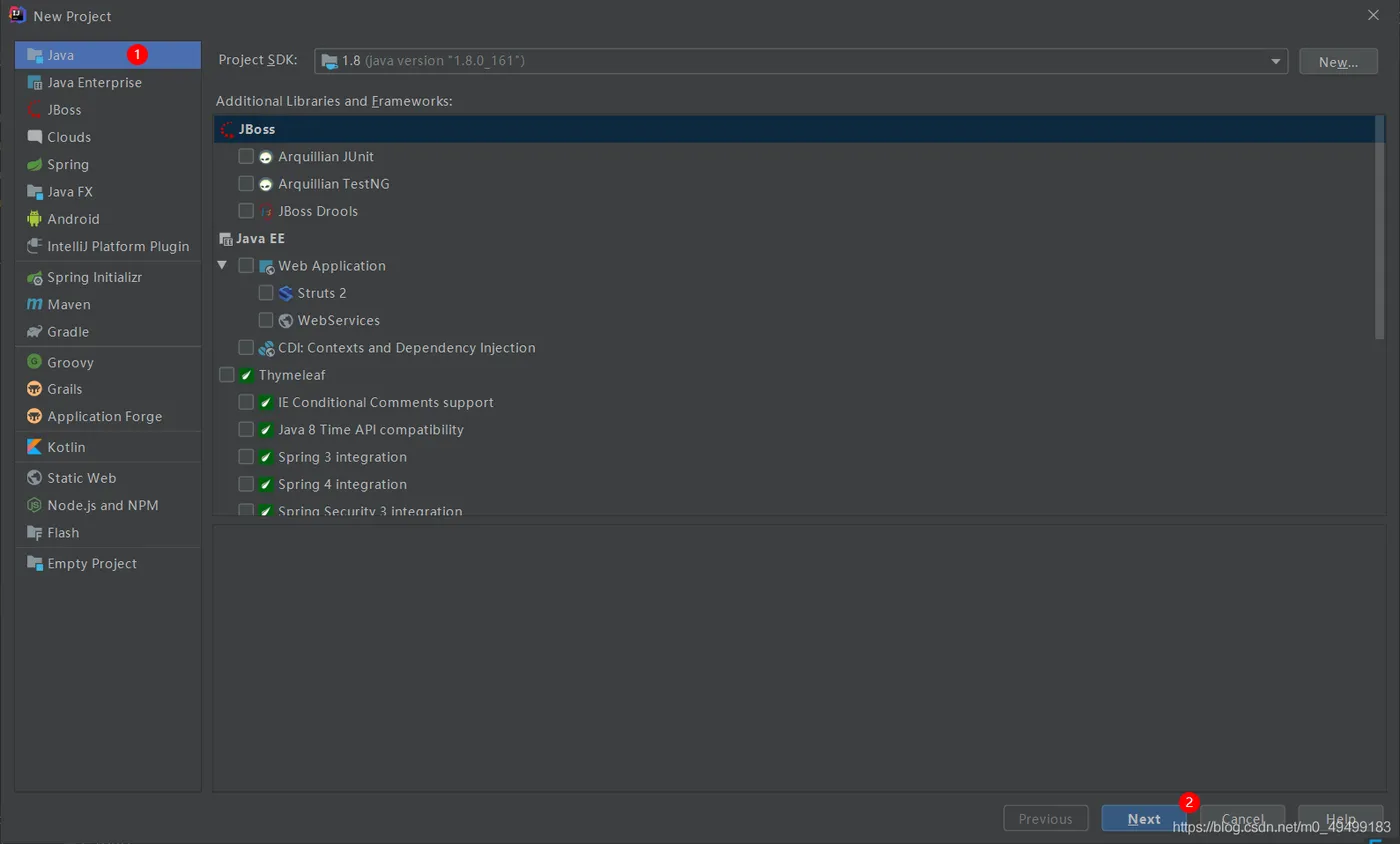Viewport: 1400px width, 844px height.
Task: Click the Empty Project folder icon
Action: coord(35,563)
